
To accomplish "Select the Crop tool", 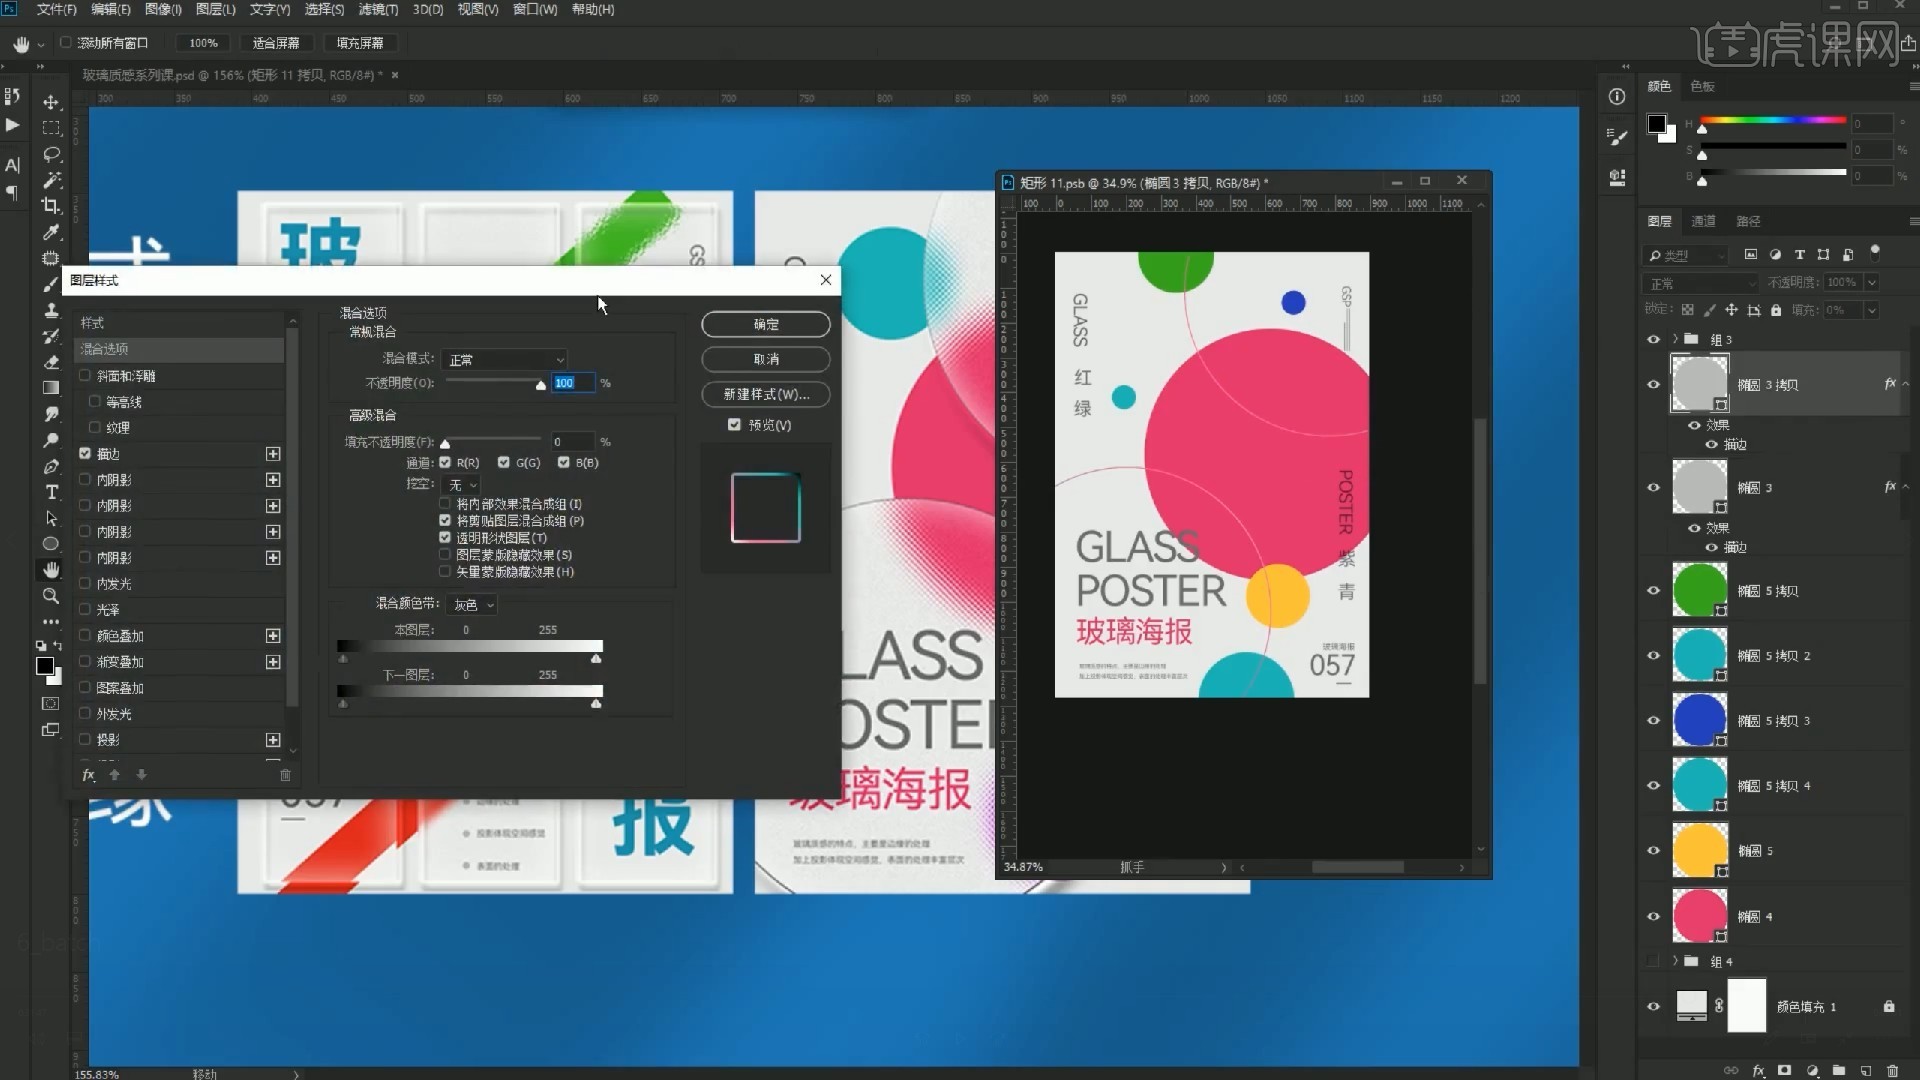I will (51, 206).
